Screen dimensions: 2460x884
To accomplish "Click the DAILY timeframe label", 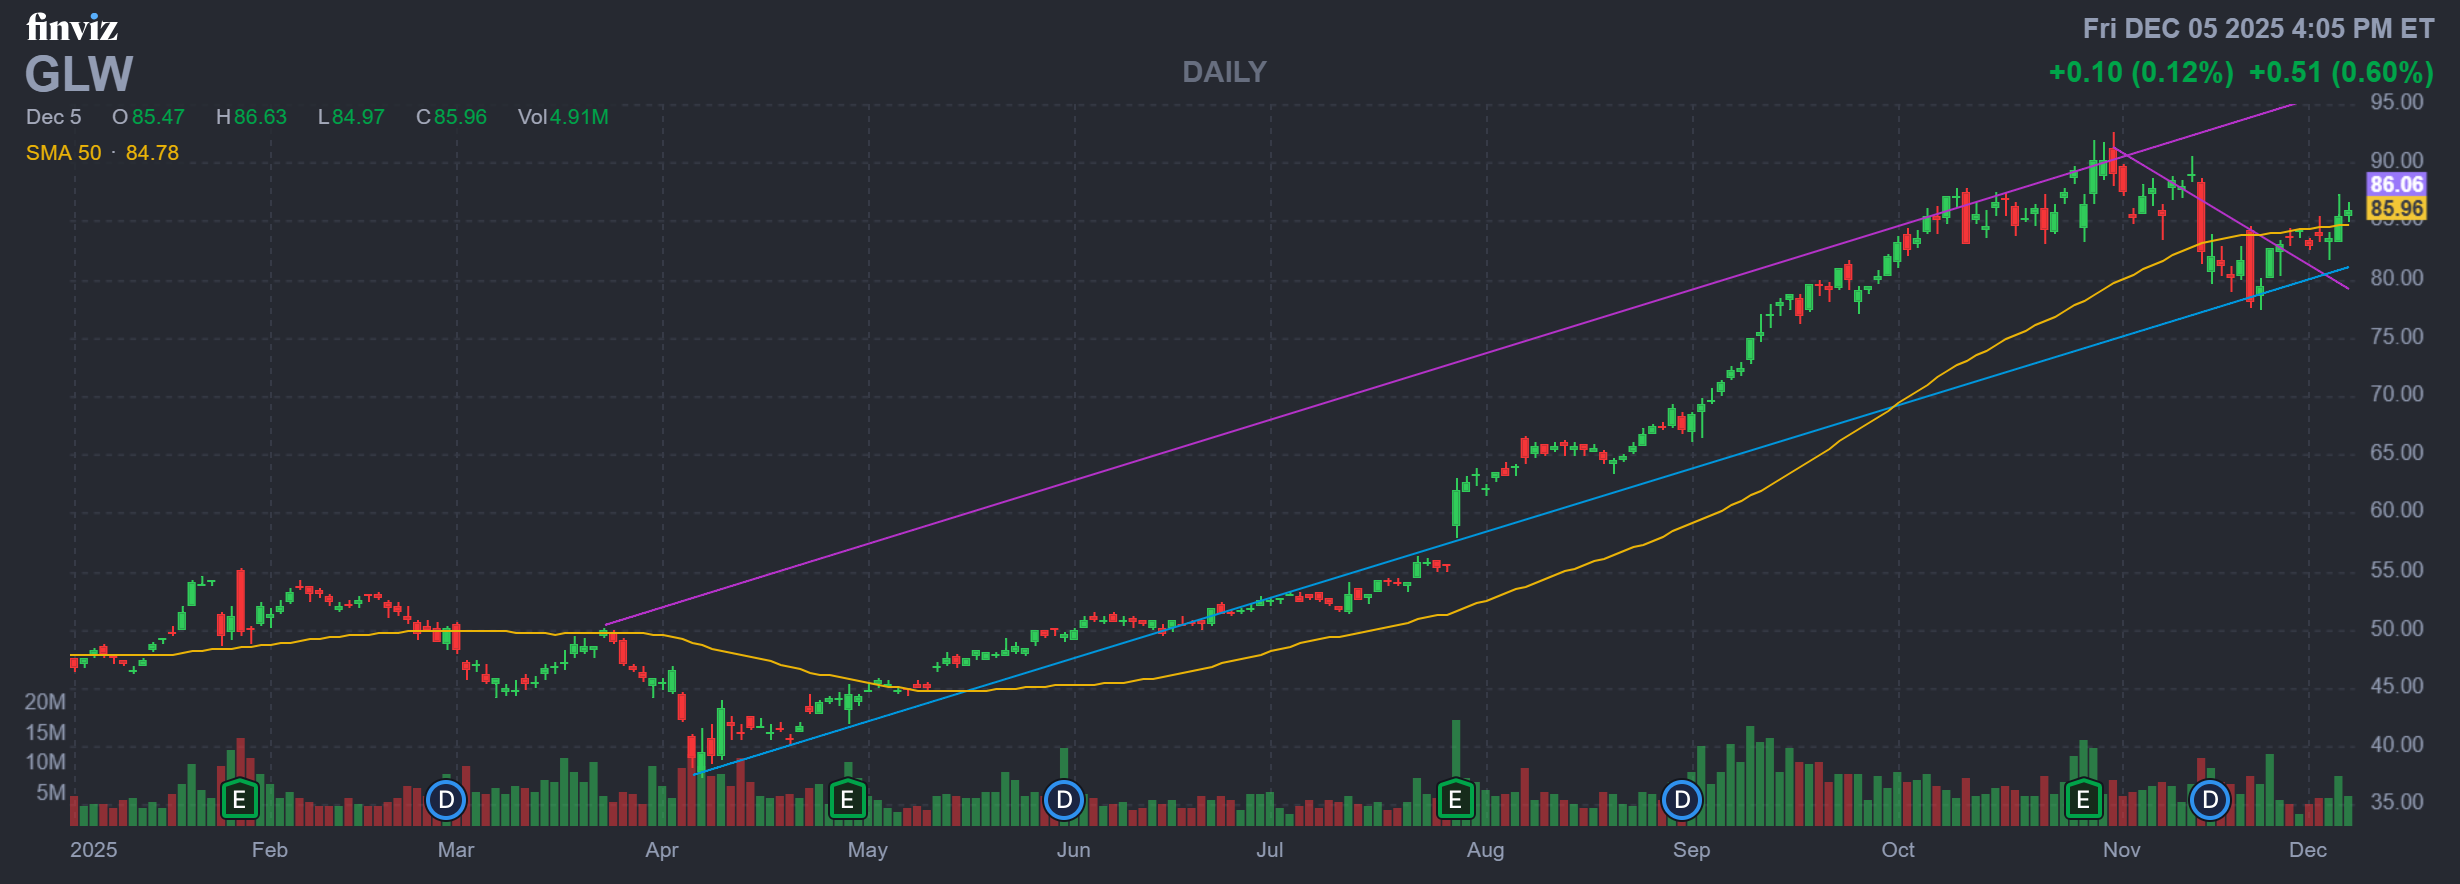I will 1224,72.
